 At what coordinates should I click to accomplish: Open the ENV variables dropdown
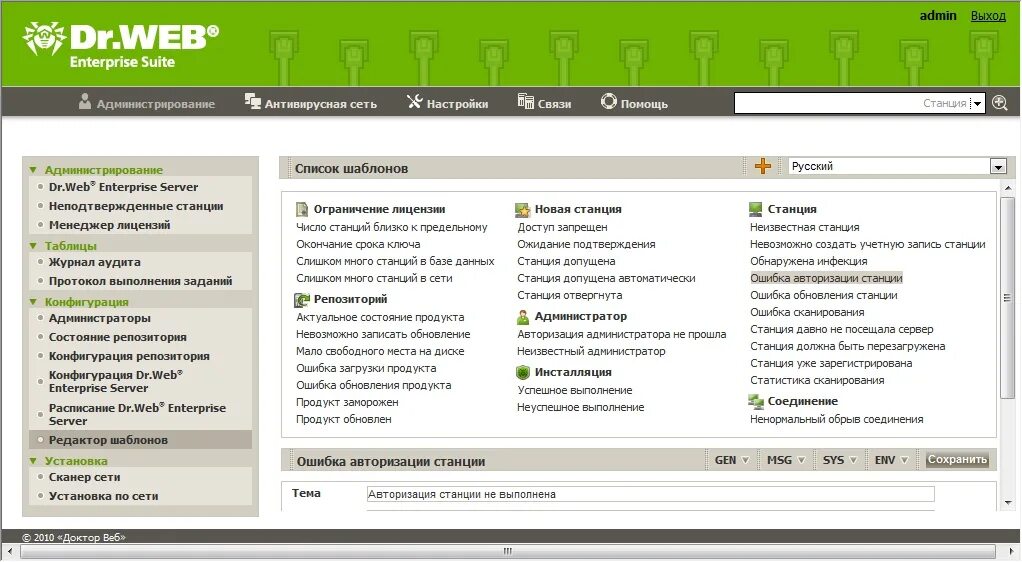(891, 460)
